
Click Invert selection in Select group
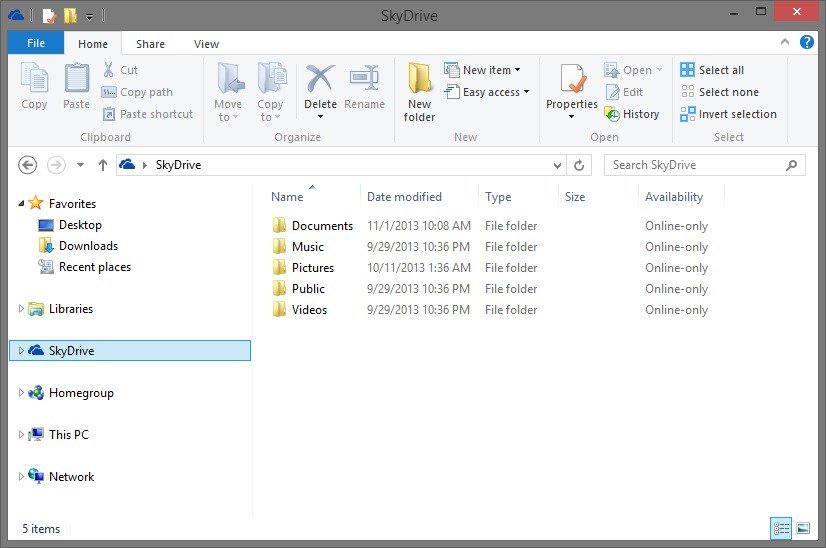pyautogui.click(x=688, y=114)
